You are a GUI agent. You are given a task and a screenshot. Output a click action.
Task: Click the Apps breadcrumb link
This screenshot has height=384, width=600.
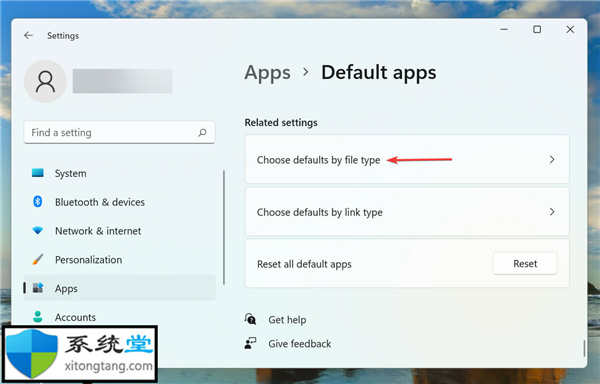click(267, 72)
